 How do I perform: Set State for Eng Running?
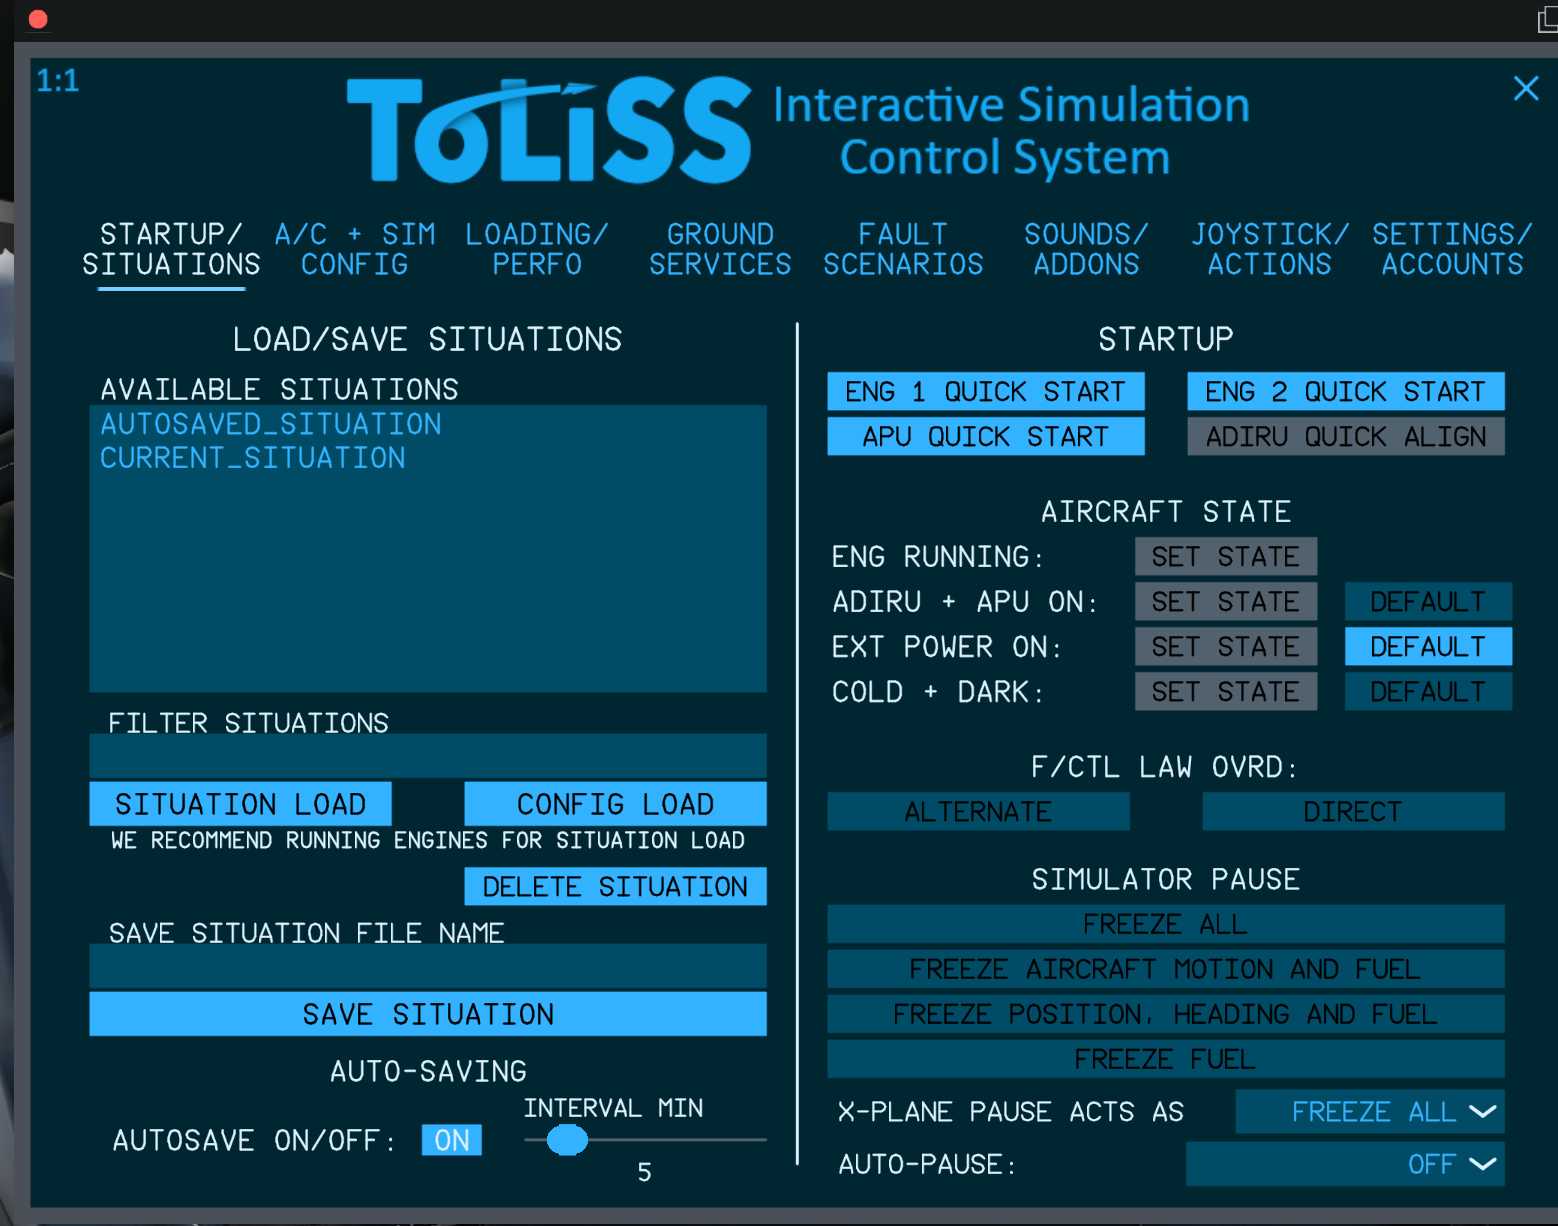pos(1225,556)
